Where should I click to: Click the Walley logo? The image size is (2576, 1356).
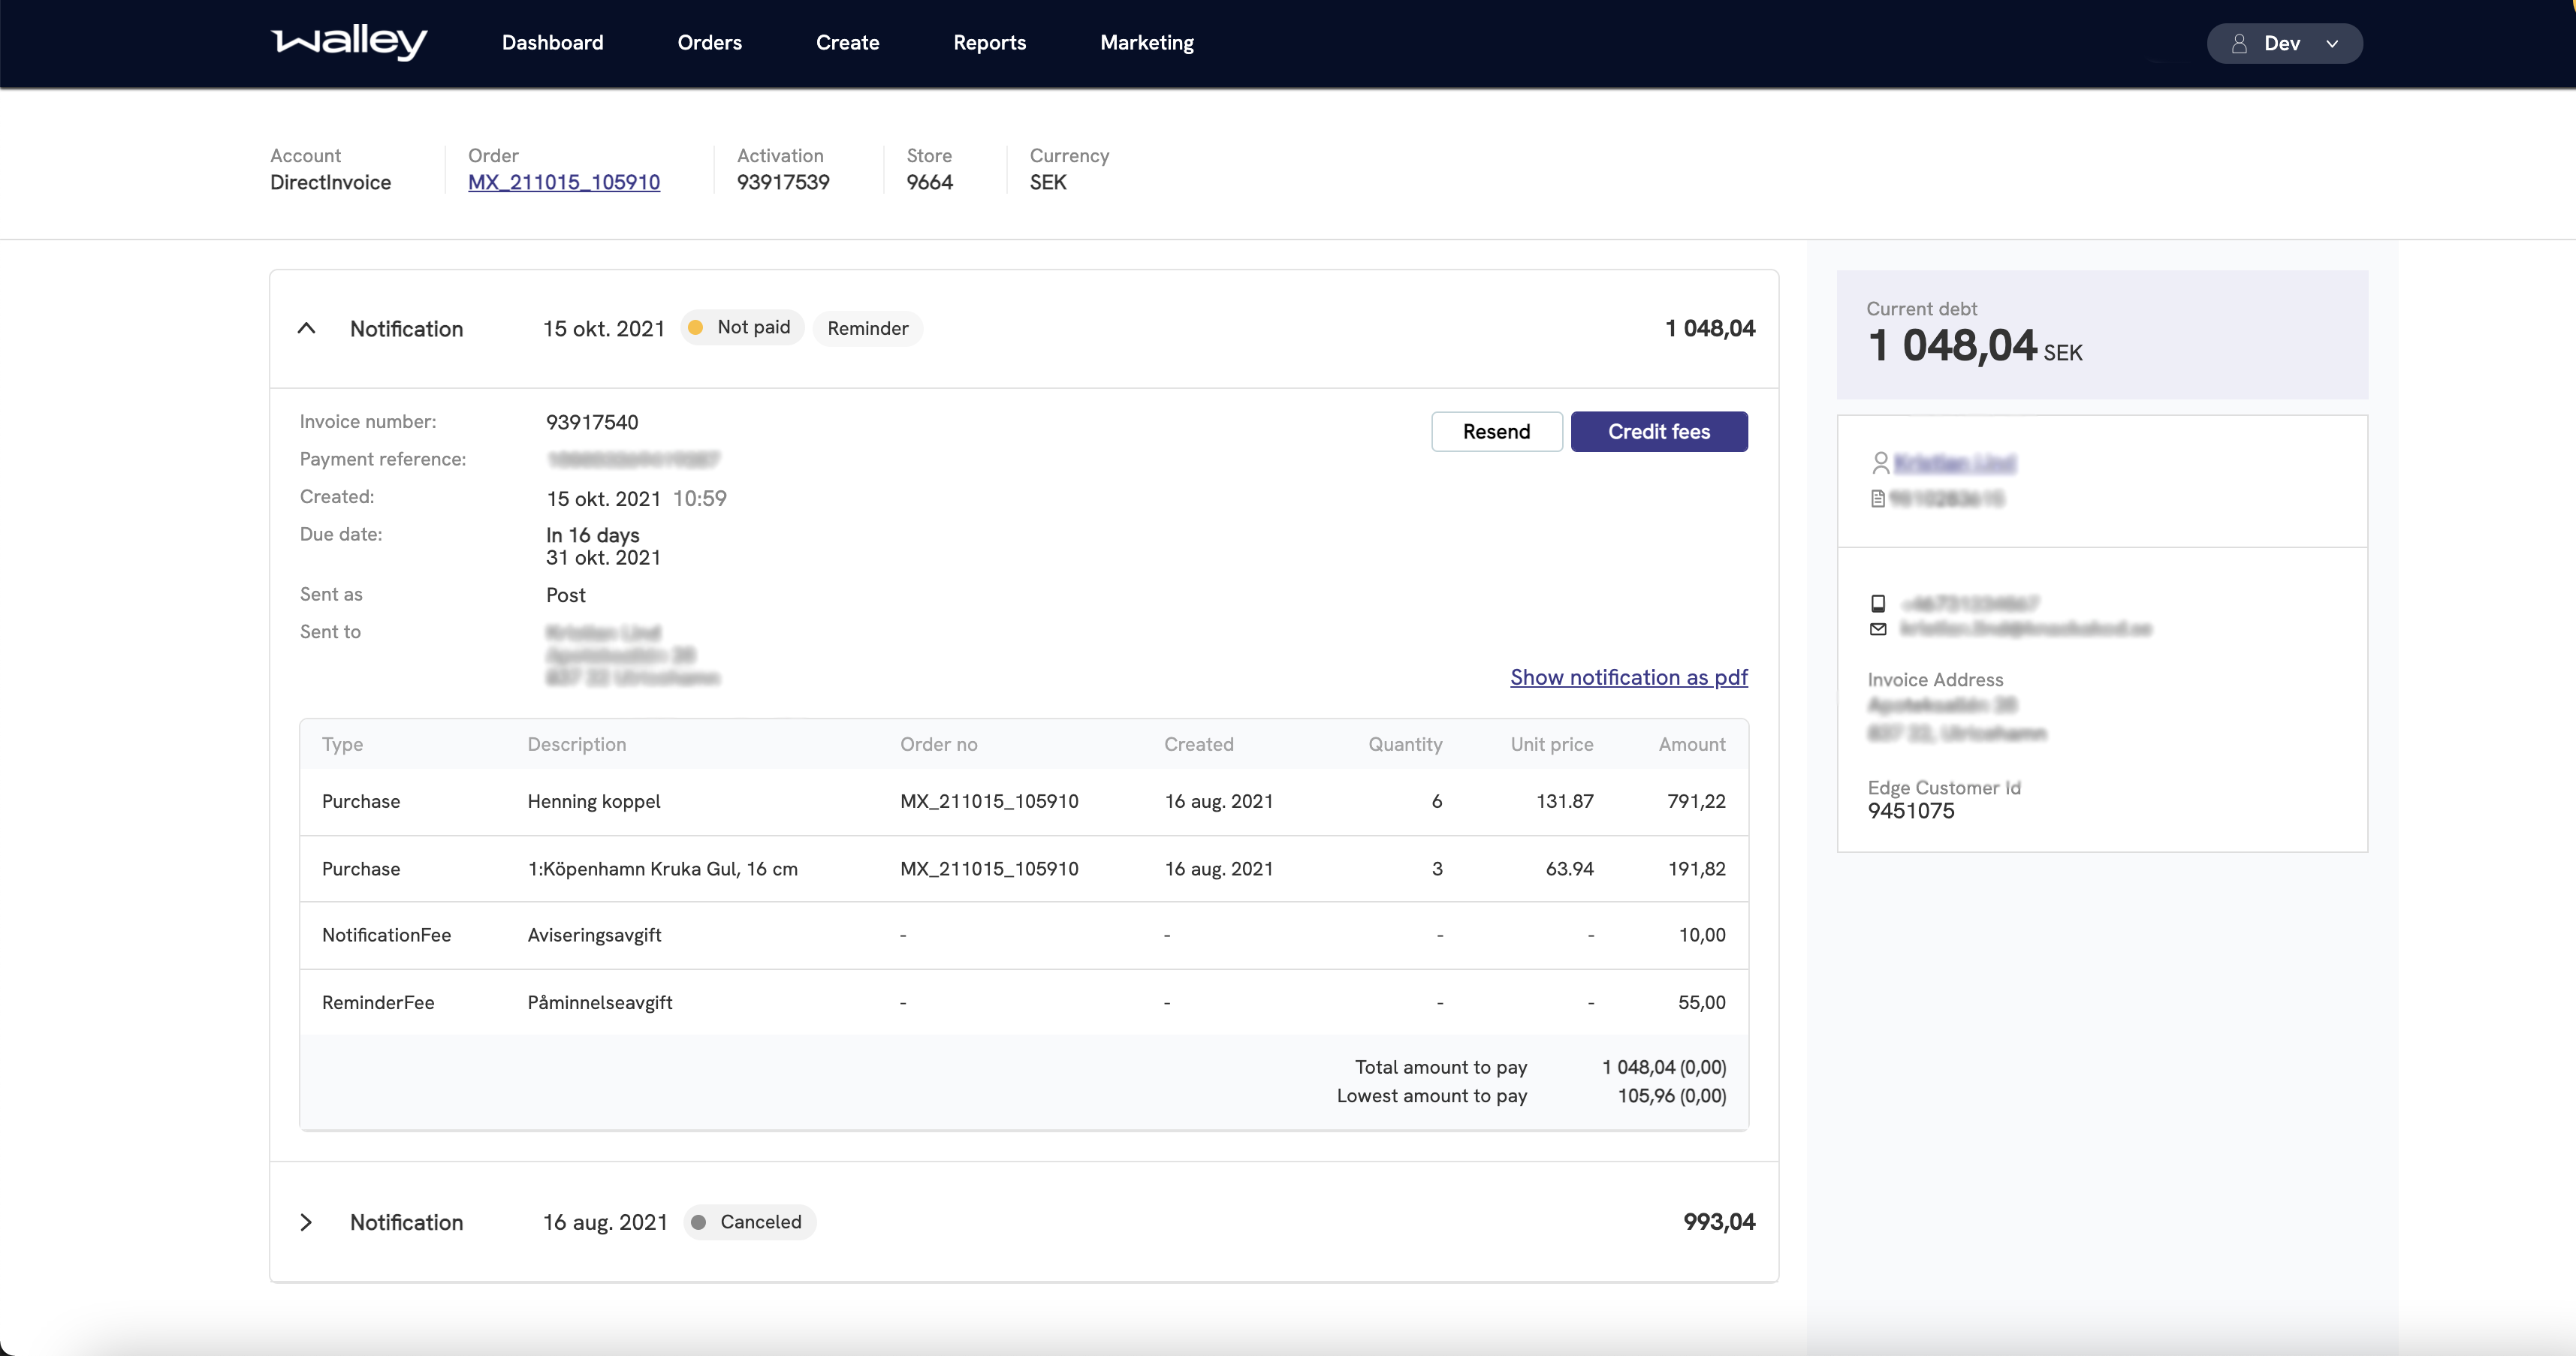pos(349,42)
